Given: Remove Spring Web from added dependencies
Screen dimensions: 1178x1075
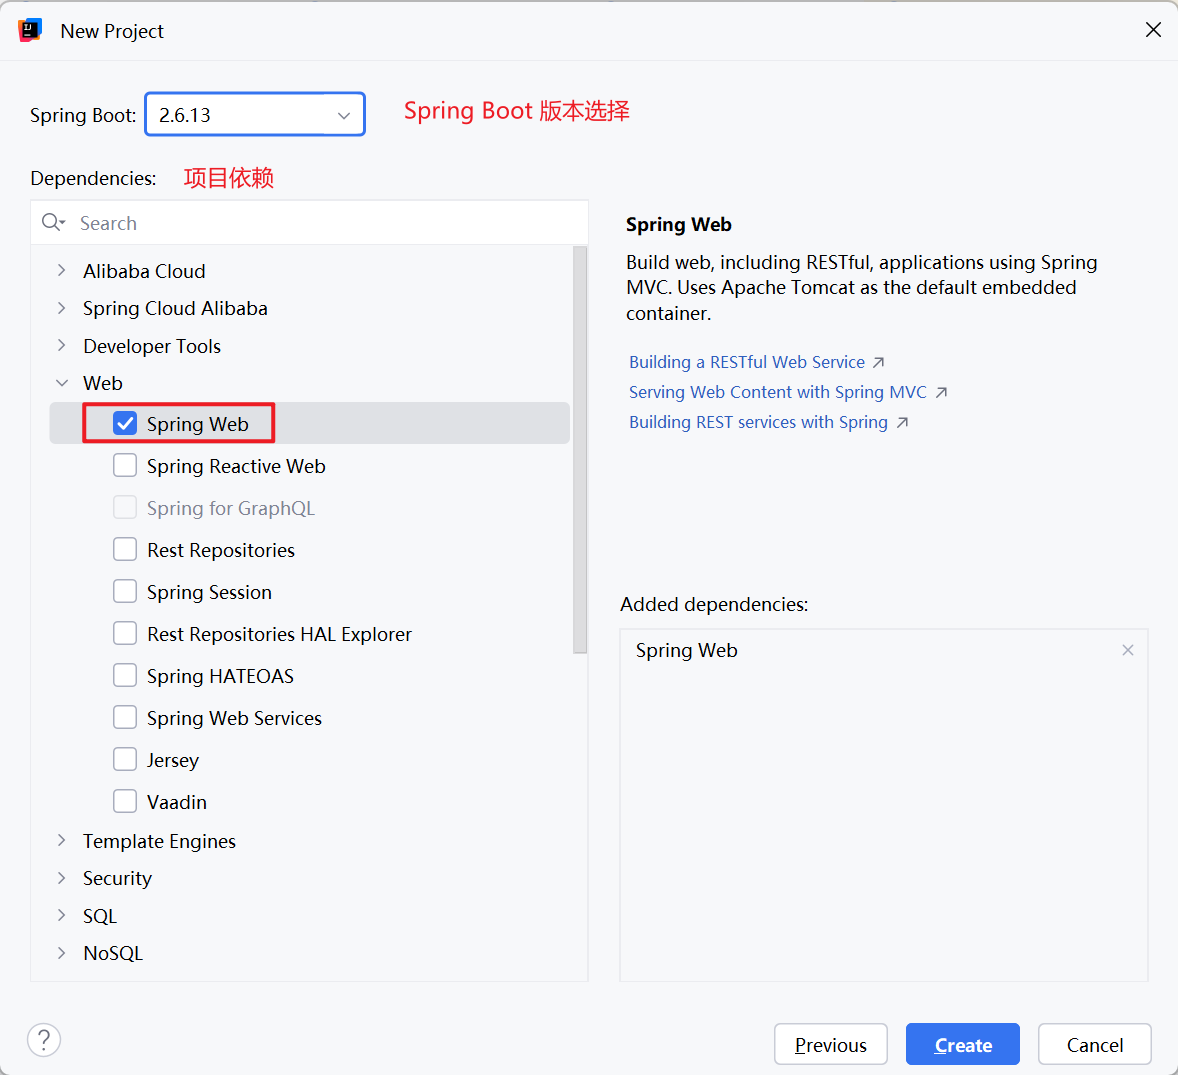Looking at the screenshot, I should tap(1128, 651).
